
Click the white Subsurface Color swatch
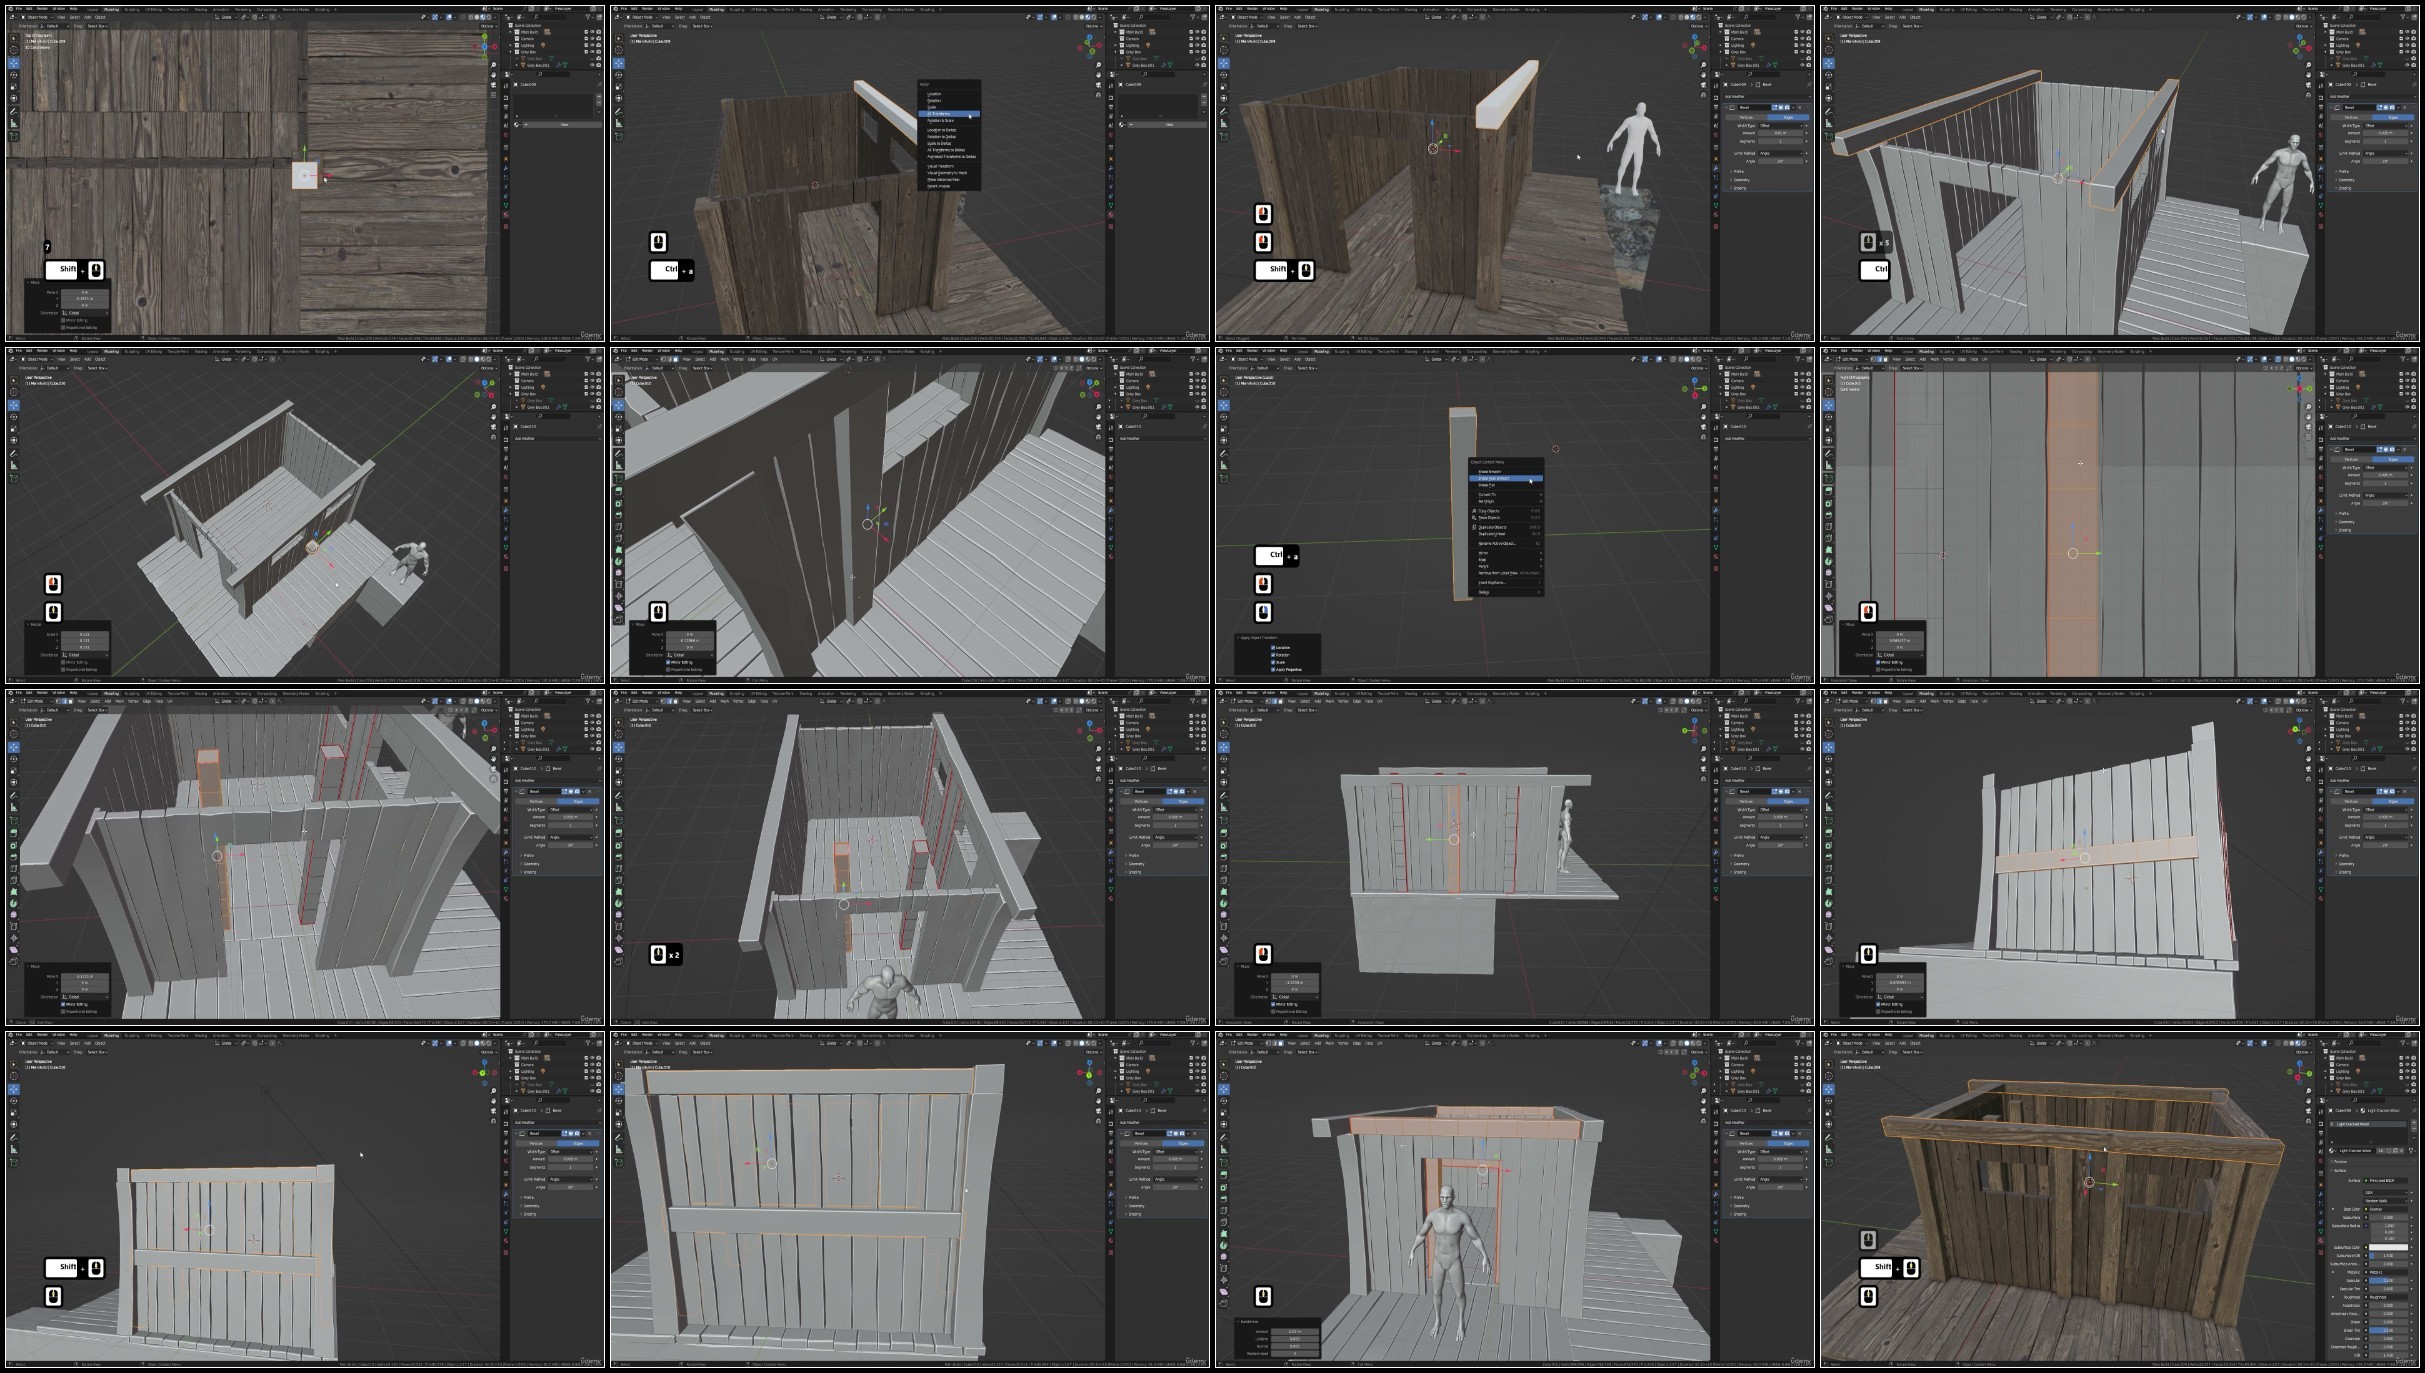click(x=2386, y=1247)
